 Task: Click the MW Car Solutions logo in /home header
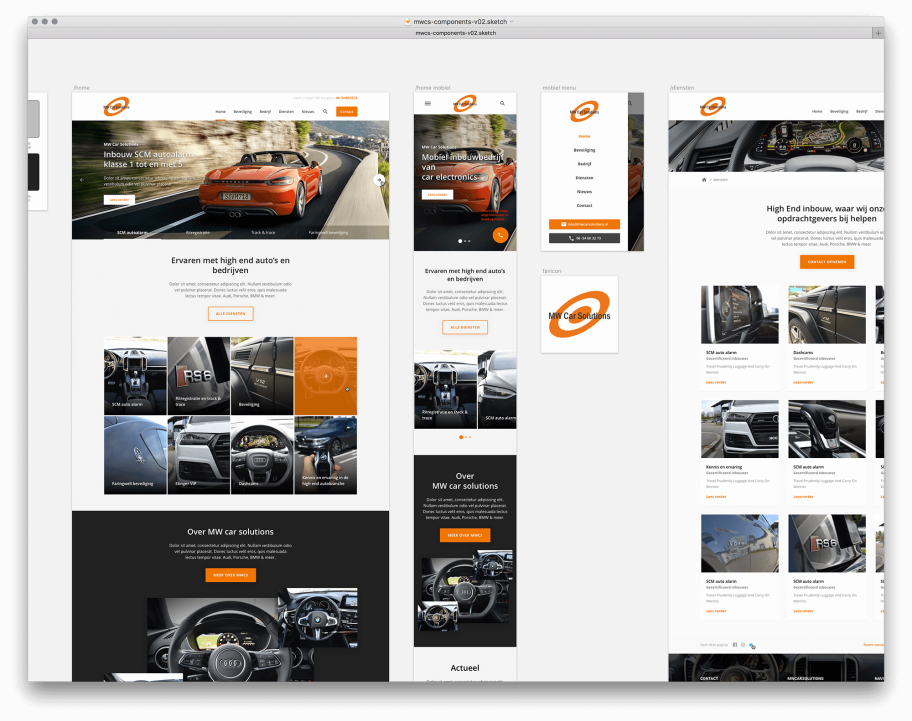pos(116,106)
